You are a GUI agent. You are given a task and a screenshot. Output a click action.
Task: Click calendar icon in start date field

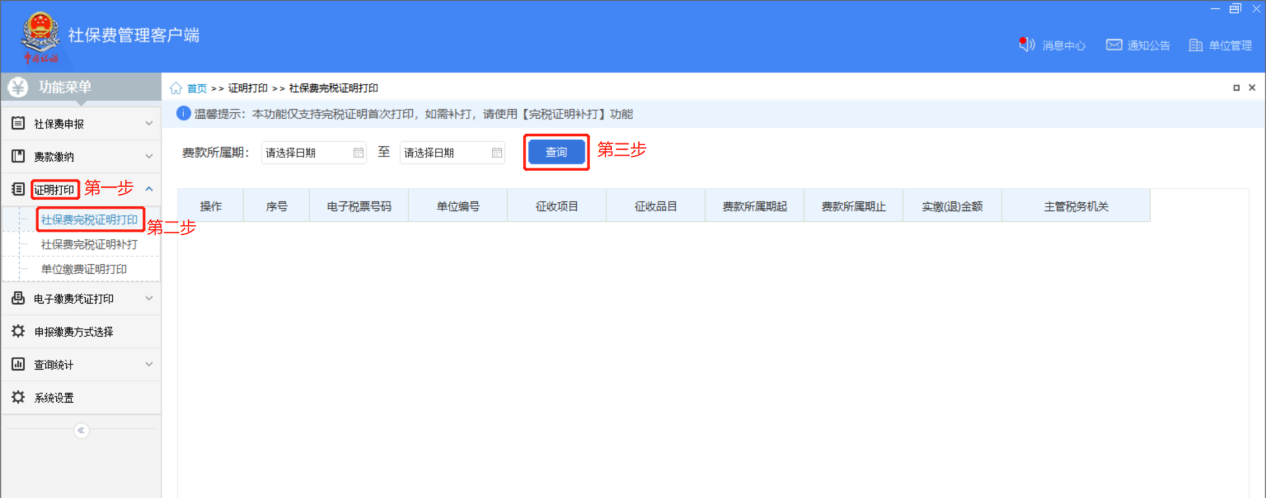coord(359,153)
